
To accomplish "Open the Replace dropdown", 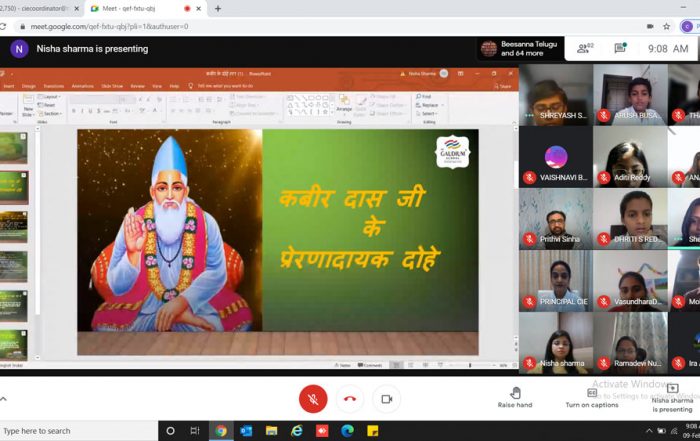I will point(430,105).
